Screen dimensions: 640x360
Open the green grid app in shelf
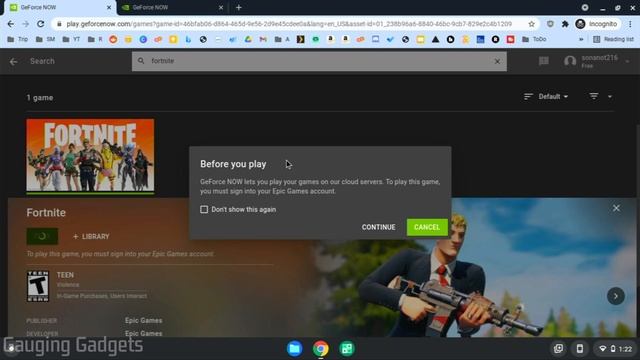[x=347, y=349]
